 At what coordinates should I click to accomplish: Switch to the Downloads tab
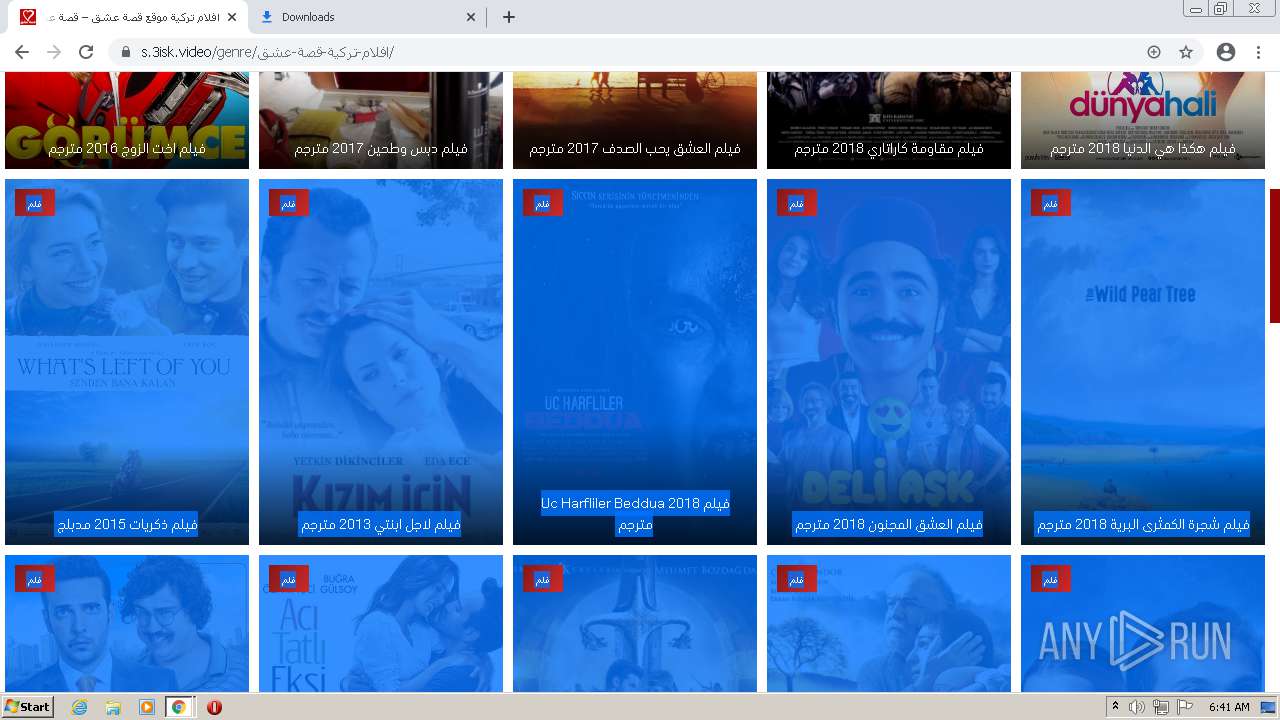367,17
